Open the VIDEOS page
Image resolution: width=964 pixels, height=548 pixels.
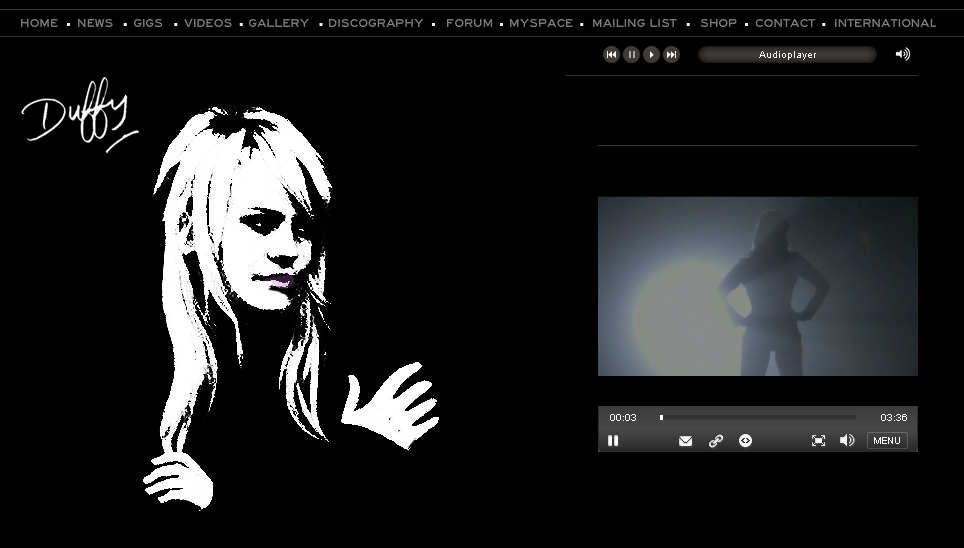click(208, 23)
